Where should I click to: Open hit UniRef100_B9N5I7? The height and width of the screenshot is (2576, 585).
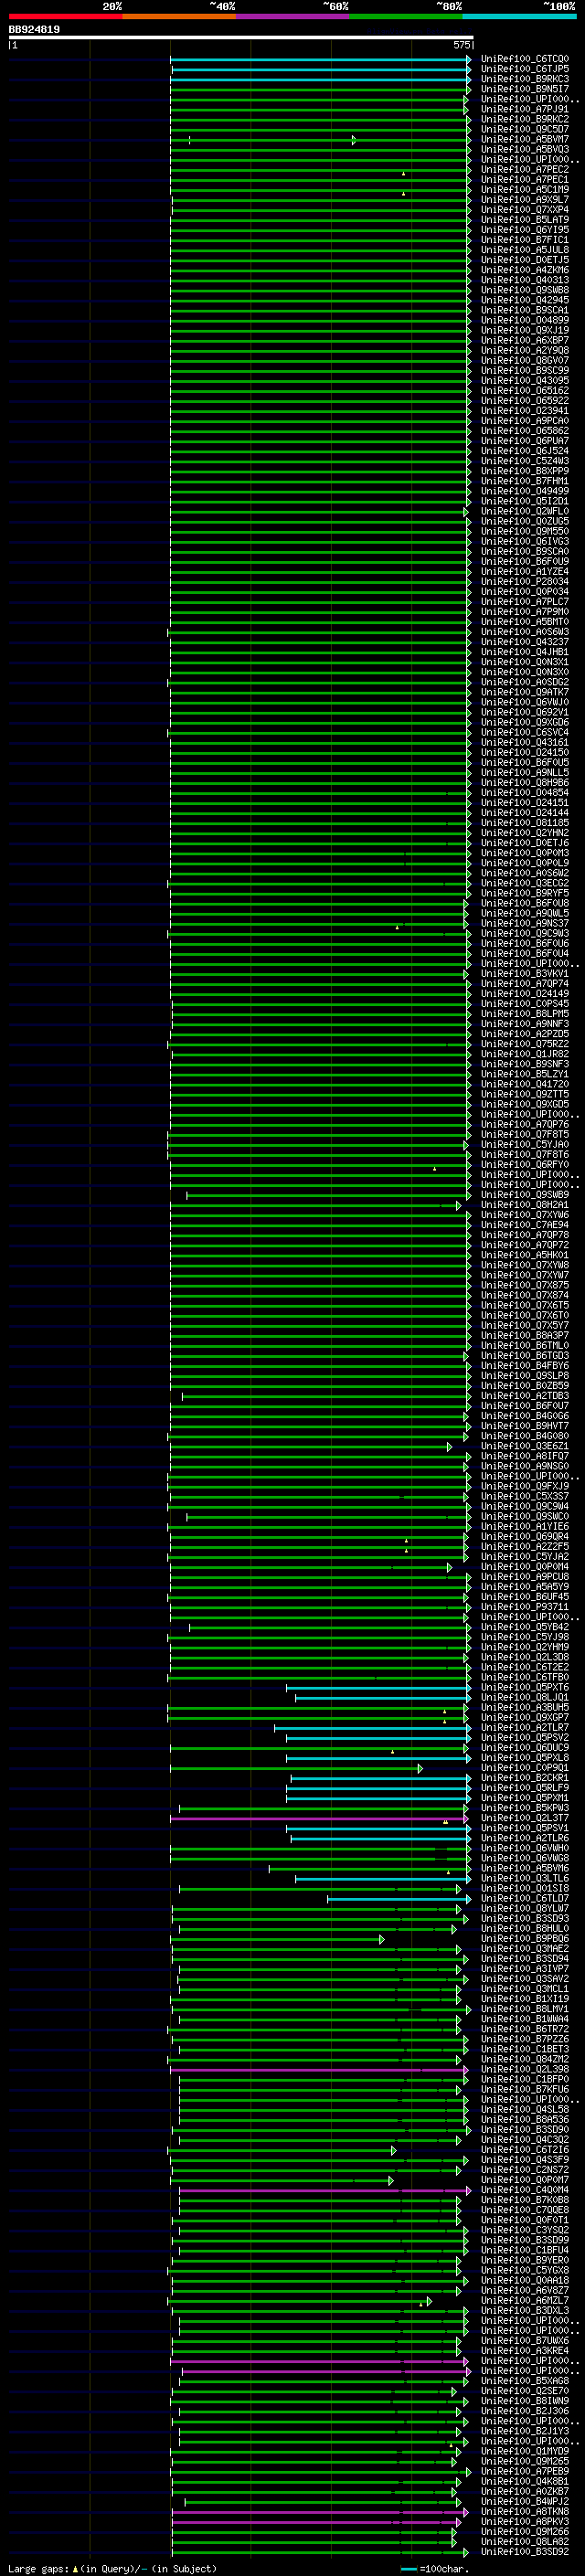pos(525,89)
